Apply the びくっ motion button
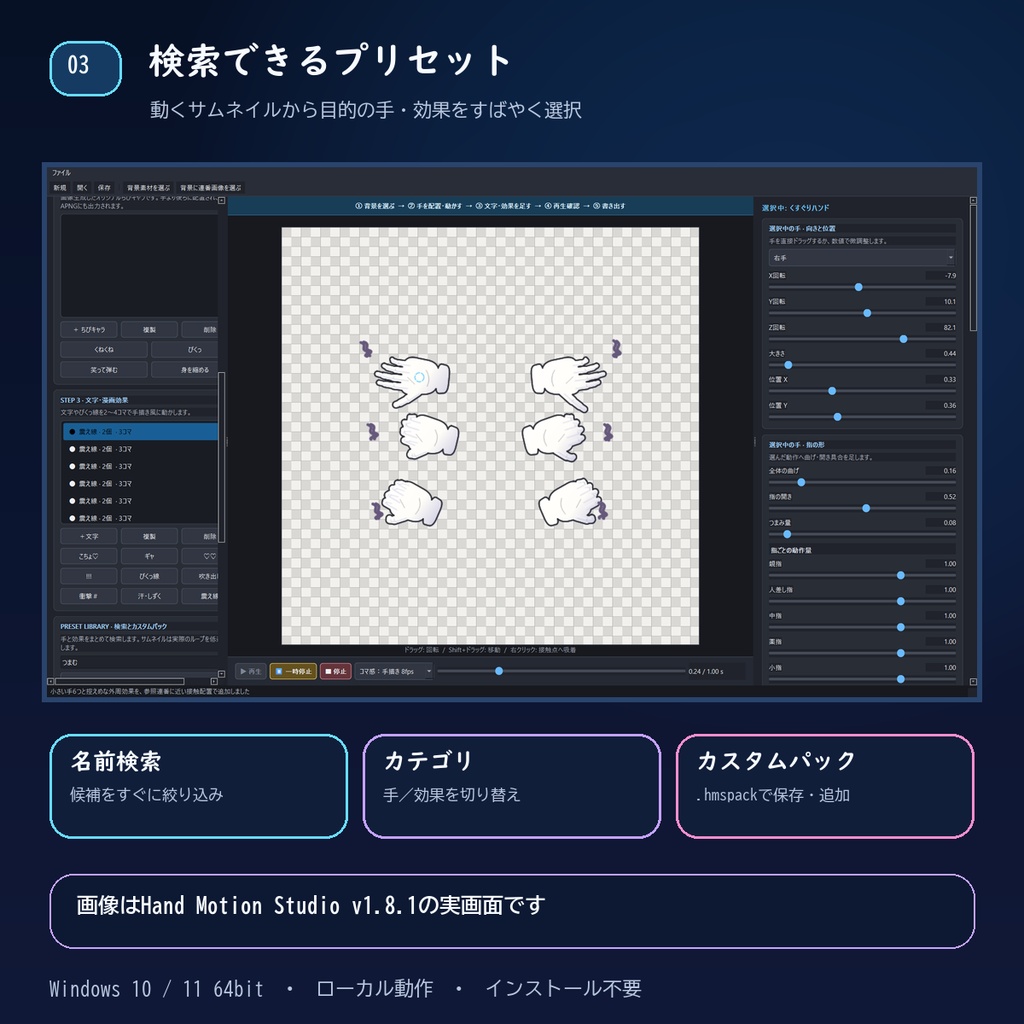The height and width of the screenshot is (1024, 1024). (x=185, y=349)
